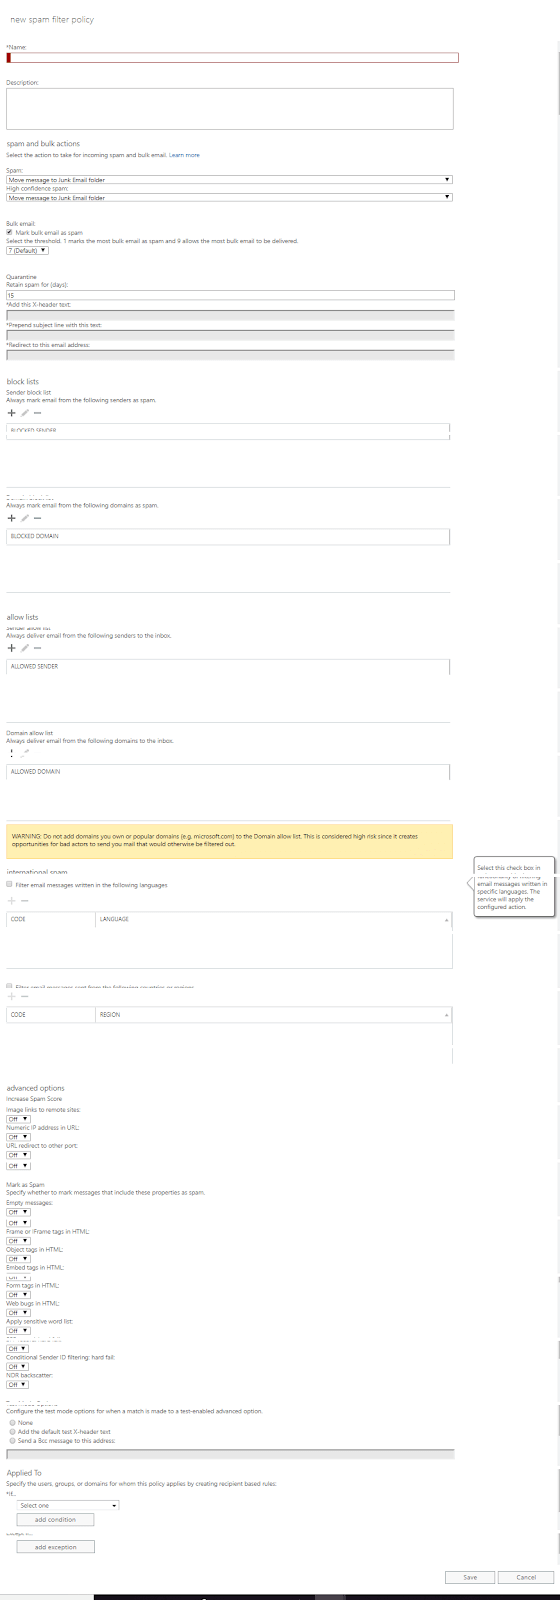This screenshot has width=560, height=1600.
Task: Expand the bulk threshold 7 (Default) dropdown
Action: (27, 250)
